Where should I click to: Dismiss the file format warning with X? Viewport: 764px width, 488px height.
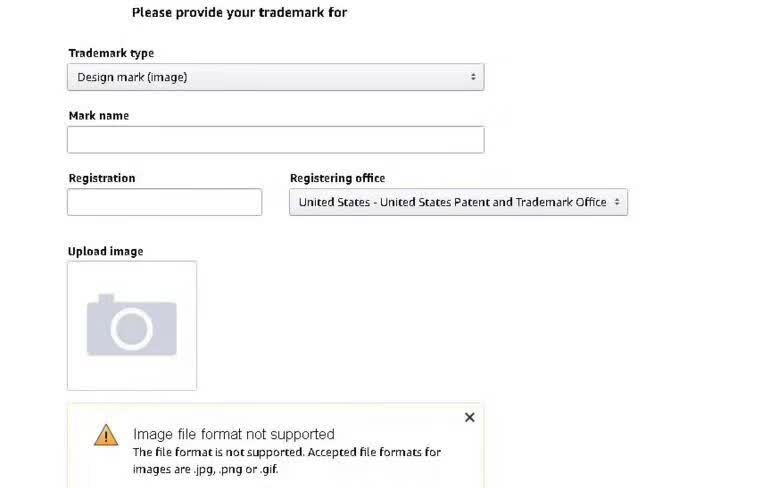(x=470, y=417)
